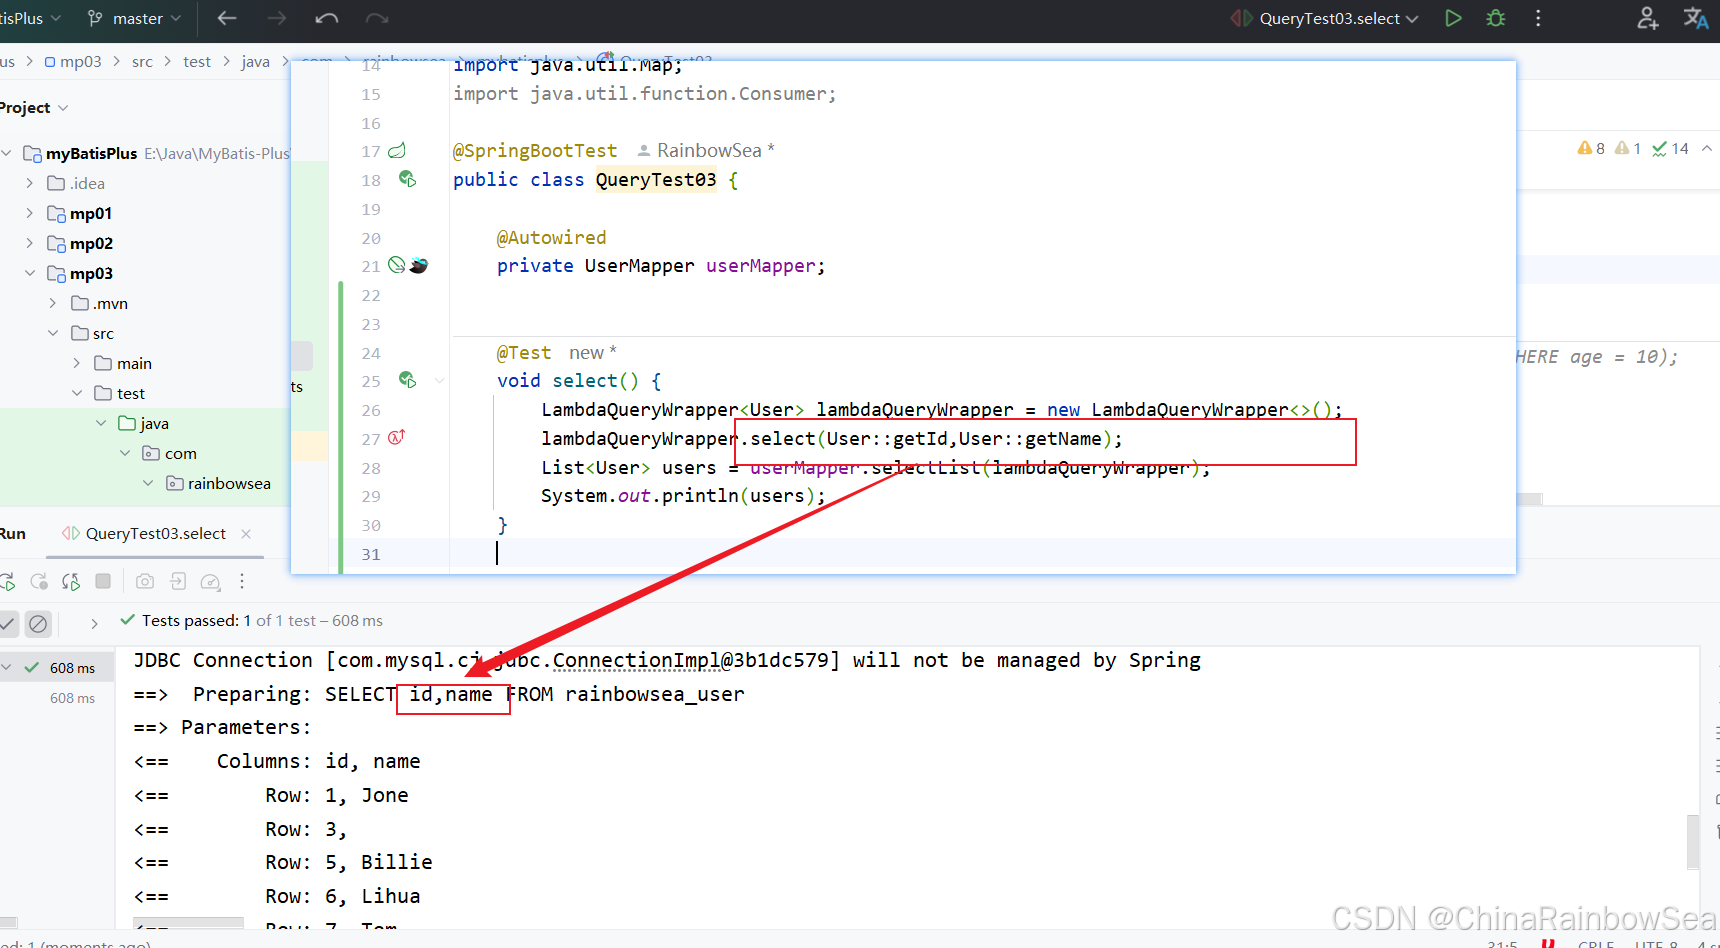This screenshot has width=1720, height=948.
Task: Click the run gutter icon on line 18
Action: click(407, 179)
